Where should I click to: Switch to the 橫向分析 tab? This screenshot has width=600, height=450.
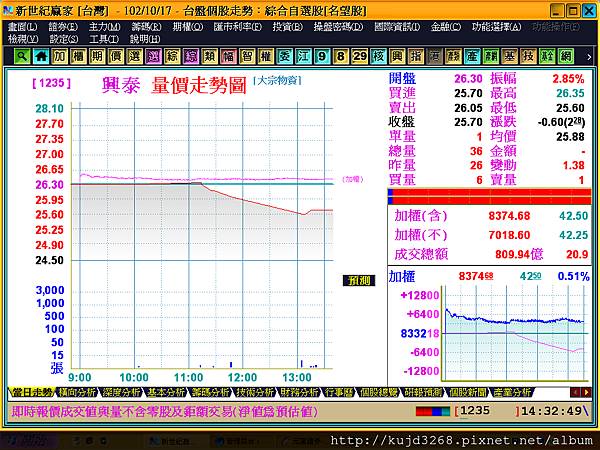77,392
